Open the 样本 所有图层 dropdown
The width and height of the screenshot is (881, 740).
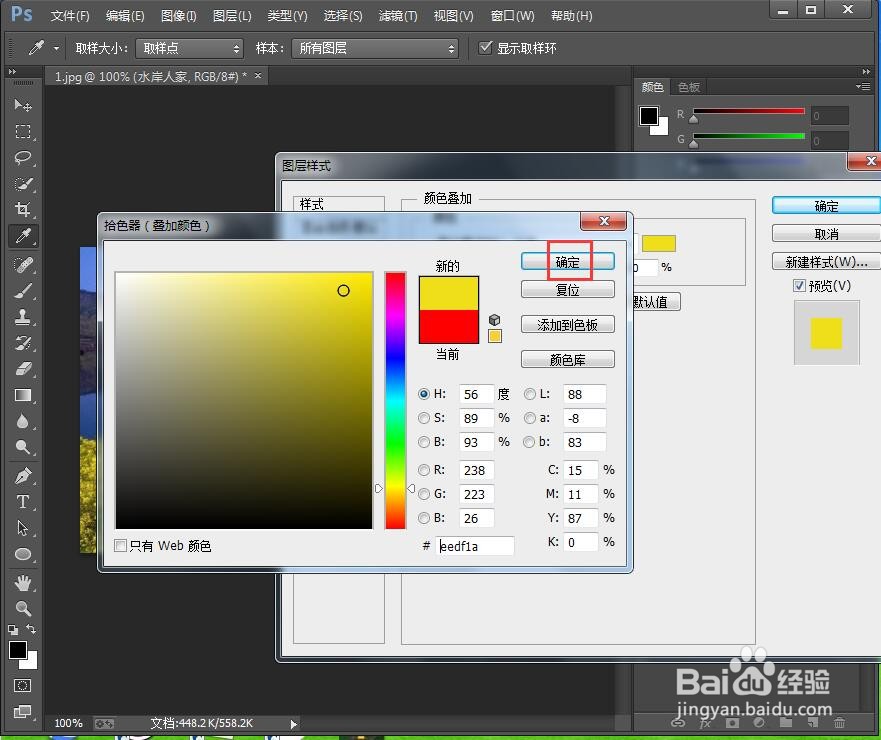[375, 48]
